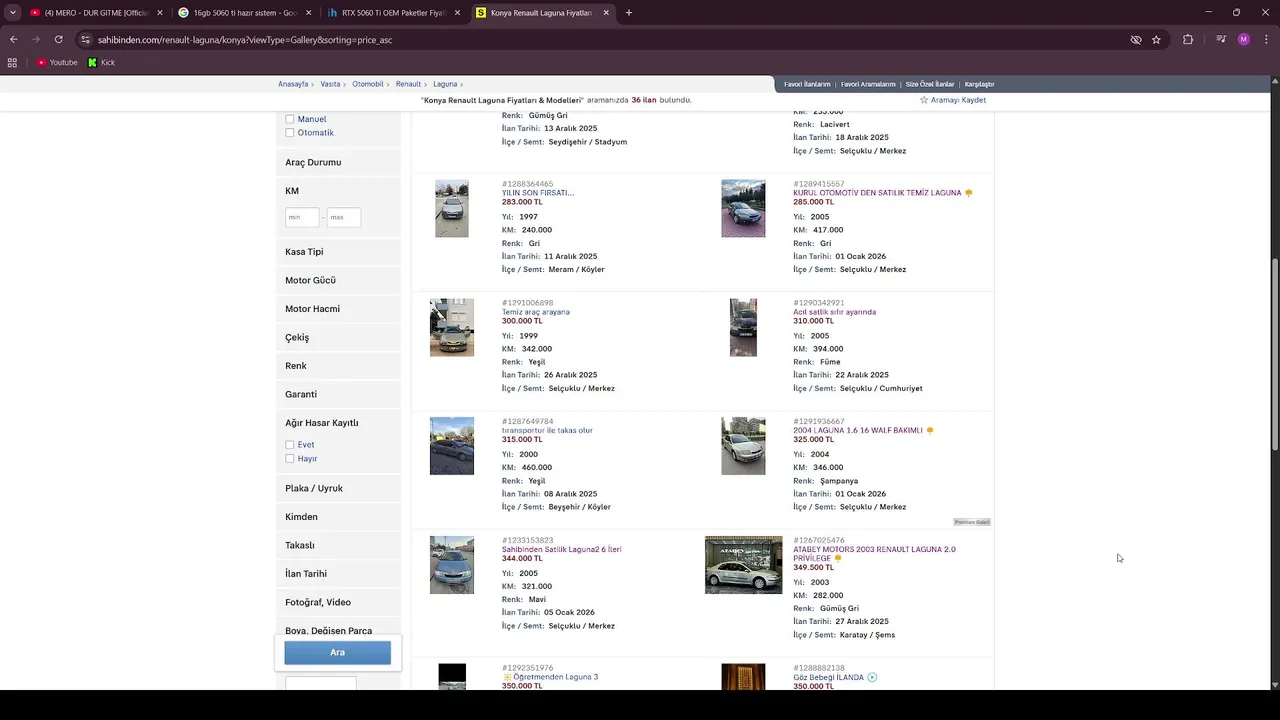Close the RTX 5060 Ti OEM tab
1280x720 pixels.
coord(457,13)
